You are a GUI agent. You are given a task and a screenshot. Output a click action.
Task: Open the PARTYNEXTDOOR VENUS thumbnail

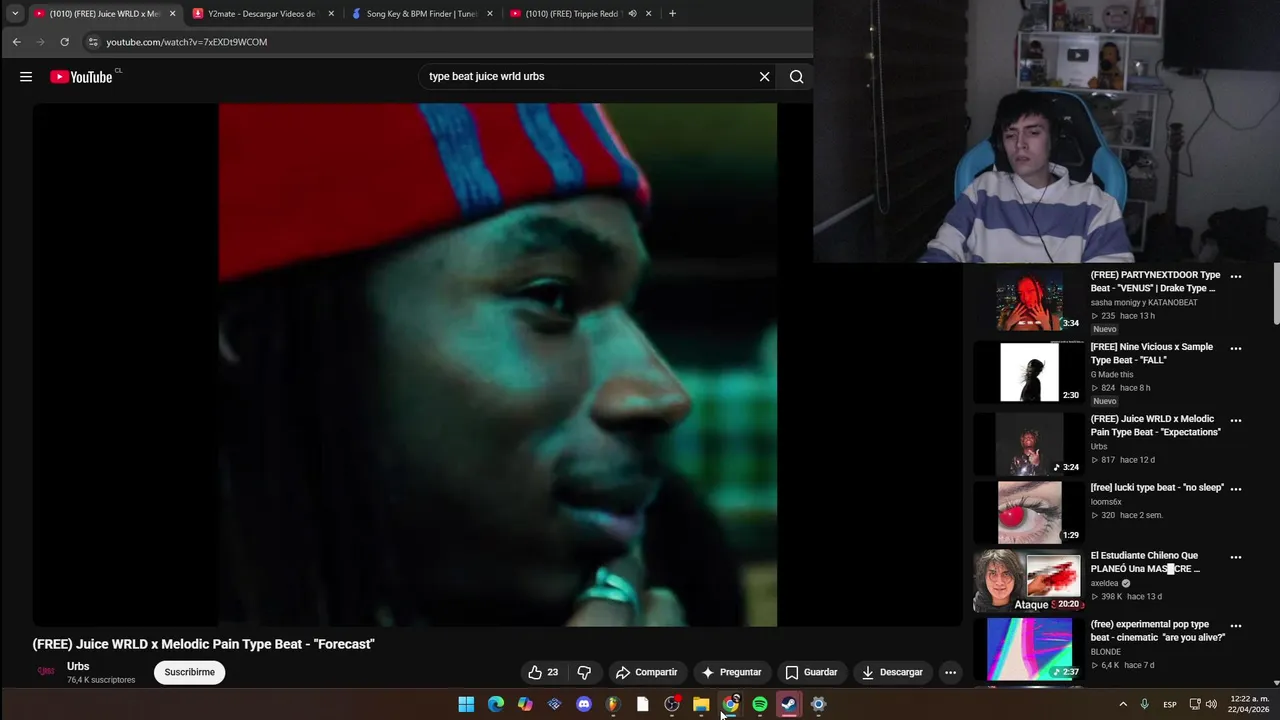[x=1029, y=299]
